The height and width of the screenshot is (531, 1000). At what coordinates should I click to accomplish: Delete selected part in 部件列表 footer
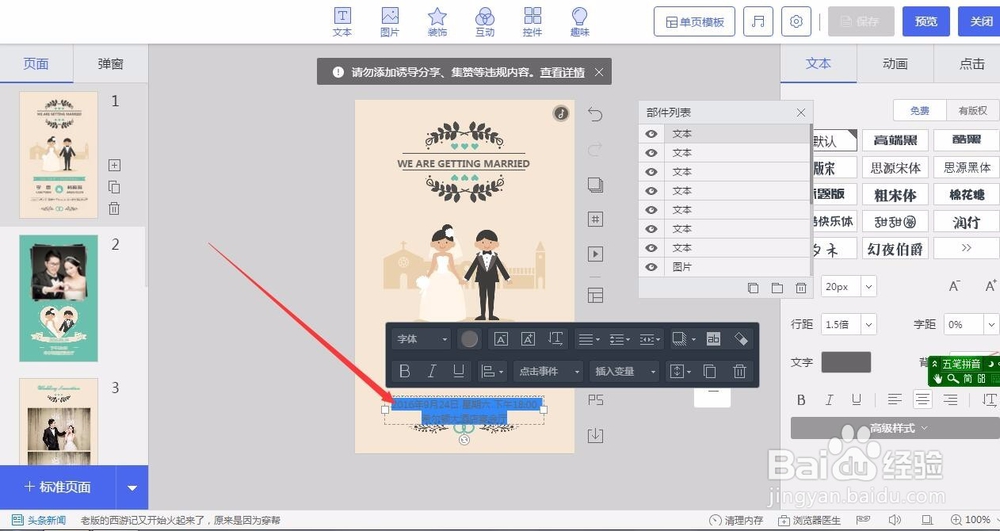[x=801, y=288]
